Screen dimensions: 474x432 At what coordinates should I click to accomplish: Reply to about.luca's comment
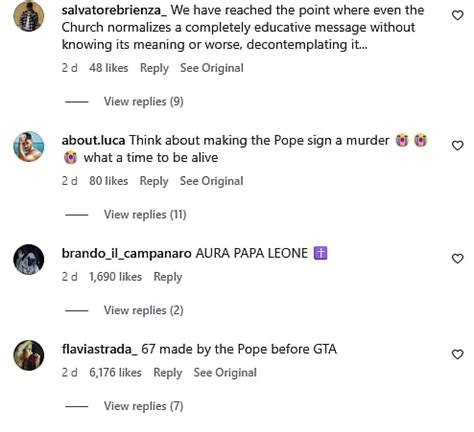154,181
